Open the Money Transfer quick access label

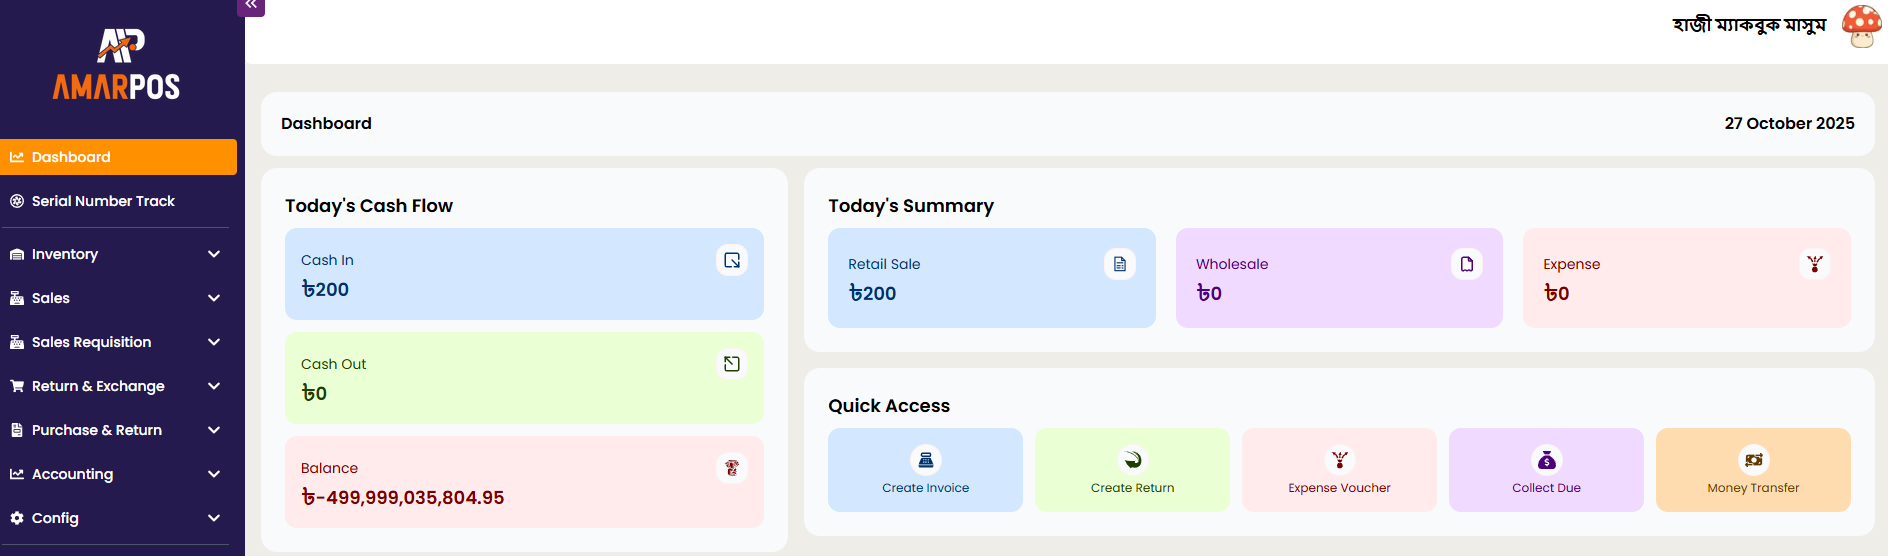(1754, 488)
